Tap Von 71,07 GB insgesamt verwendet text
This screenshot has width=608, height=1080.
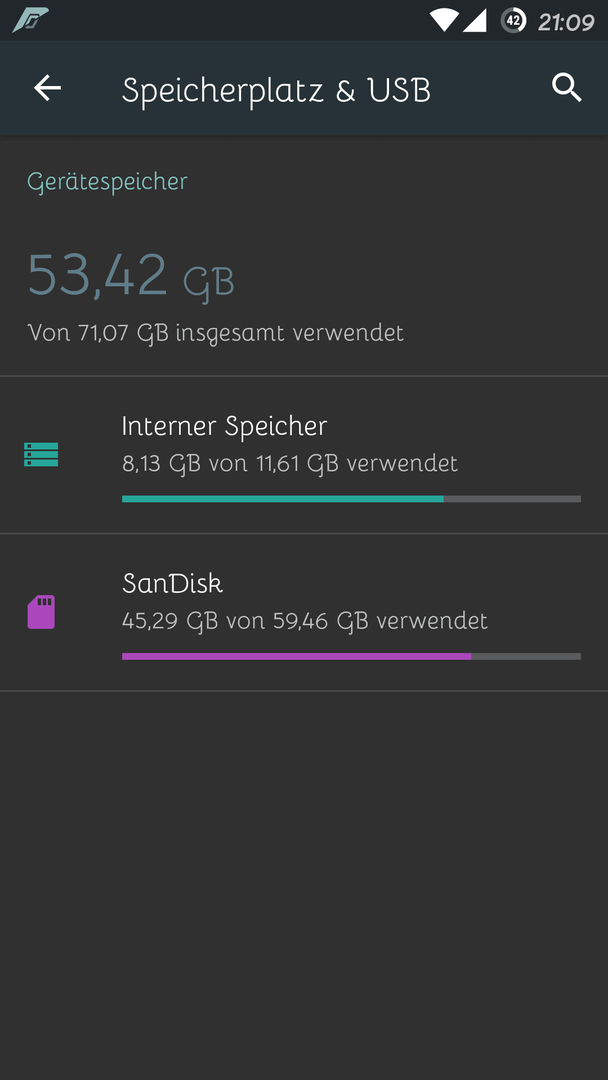[216, 333]
